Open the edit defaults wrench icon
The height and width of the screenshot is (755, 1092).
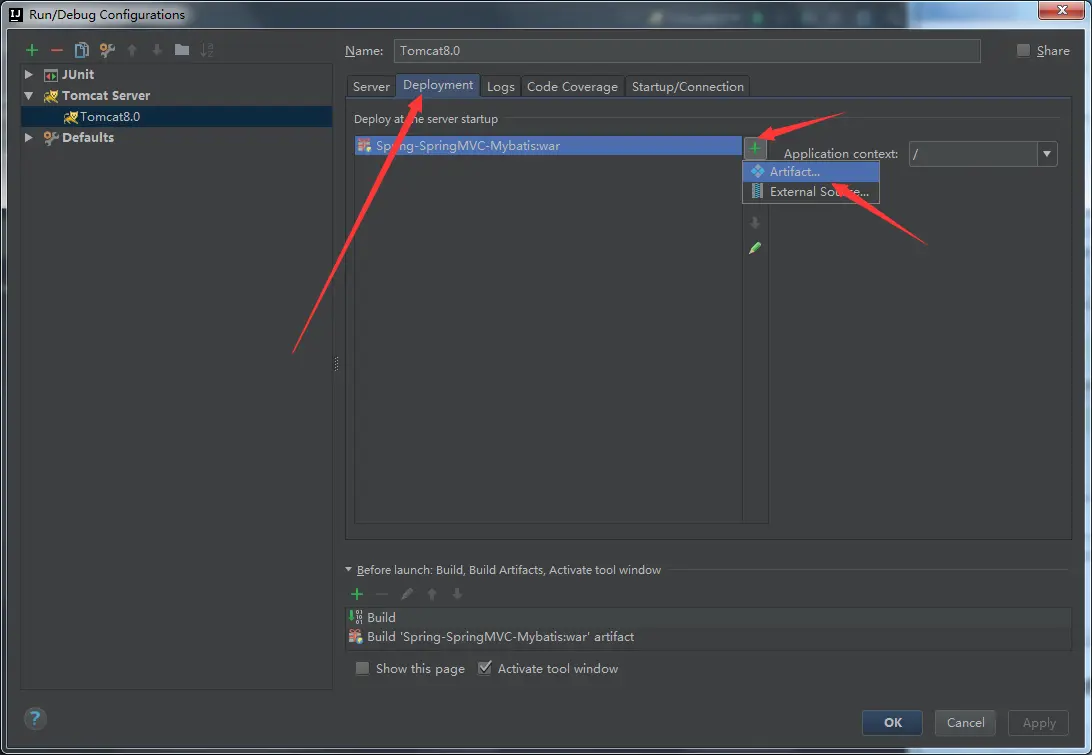pos(107,50)
